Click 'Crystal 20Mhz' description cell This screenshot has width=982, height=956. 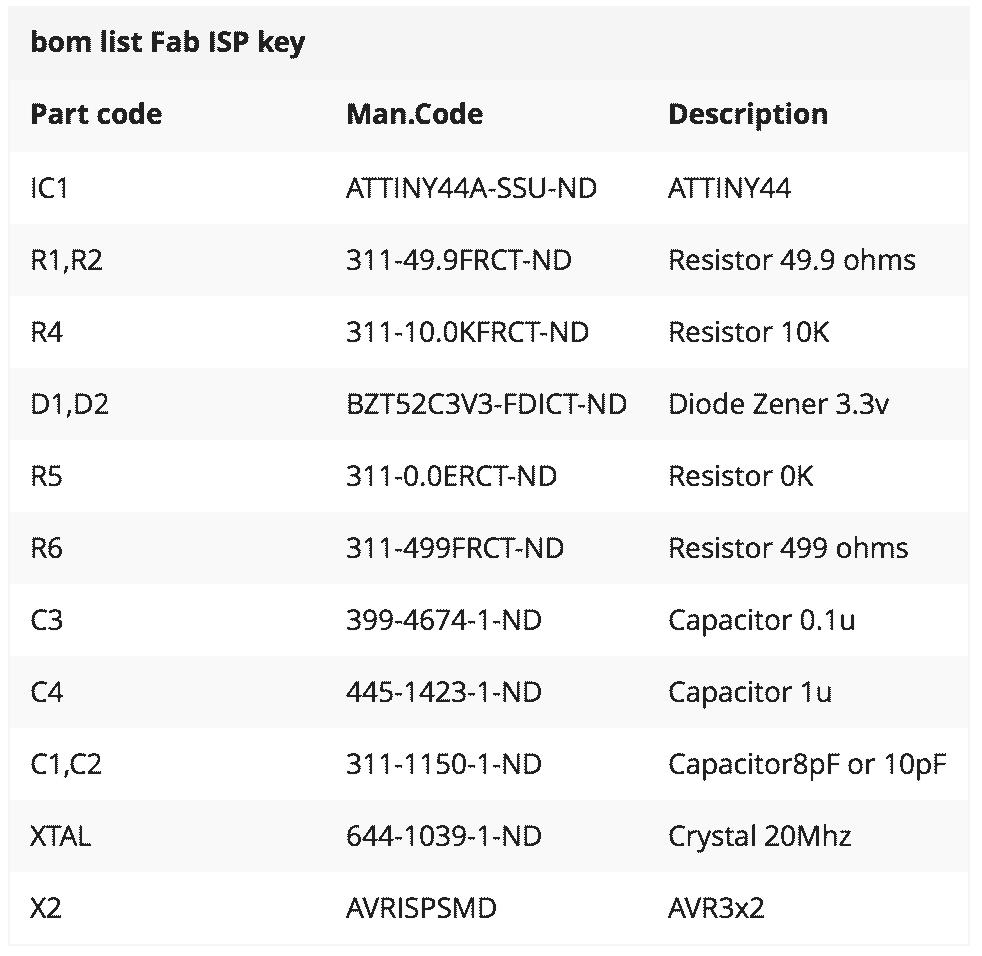[759, 837]
